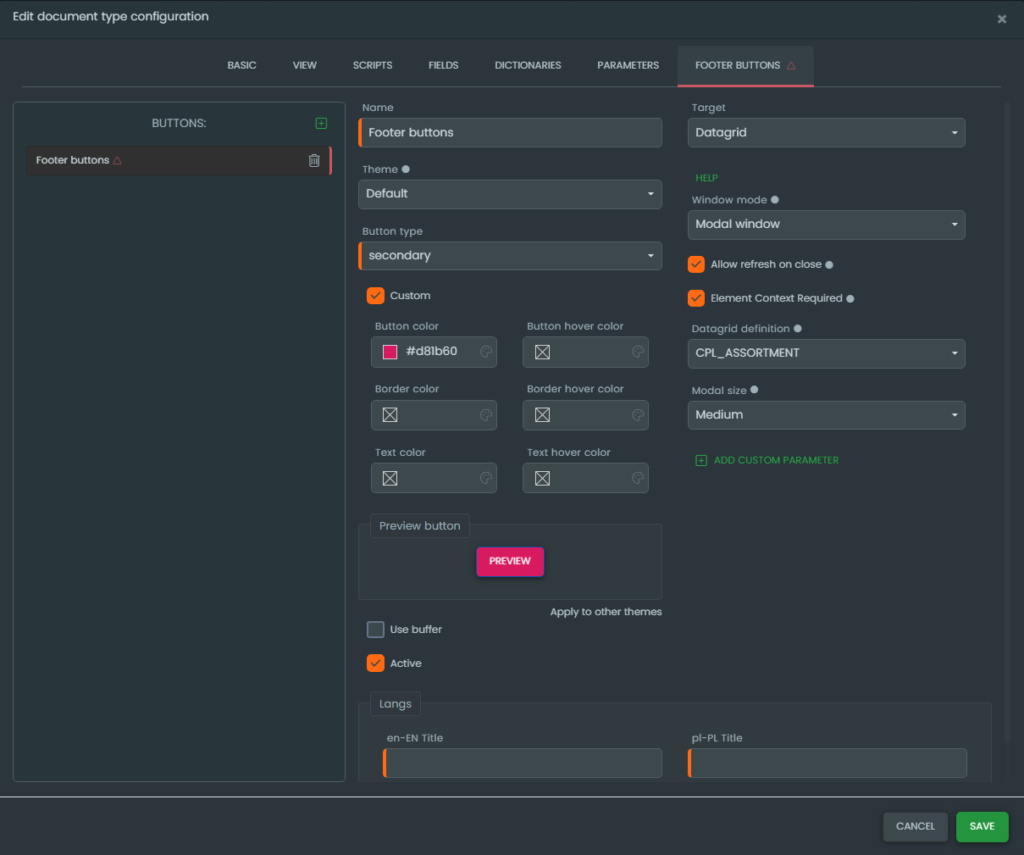This screenshot has width=1024, height=855.
Task: Click the plus icon for Add Custom Parameter
Action: coord(701,460)
